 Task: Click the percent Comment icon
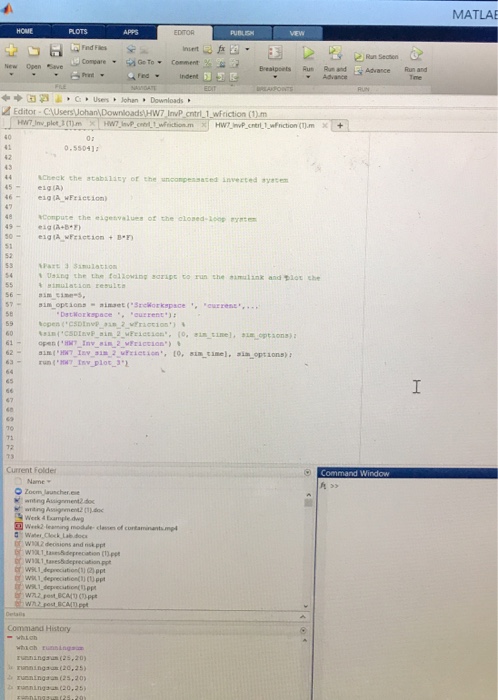point(208,63)
